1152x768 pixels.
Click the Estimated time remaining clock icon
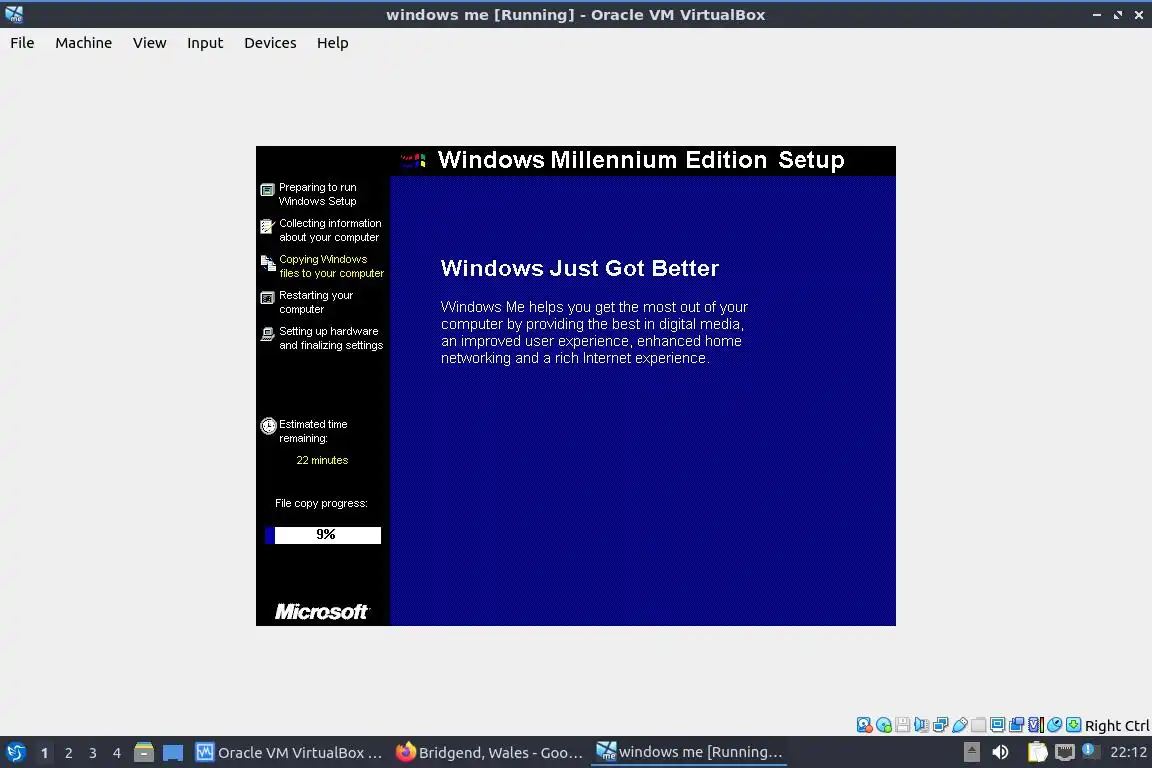(x=268, y=426)
